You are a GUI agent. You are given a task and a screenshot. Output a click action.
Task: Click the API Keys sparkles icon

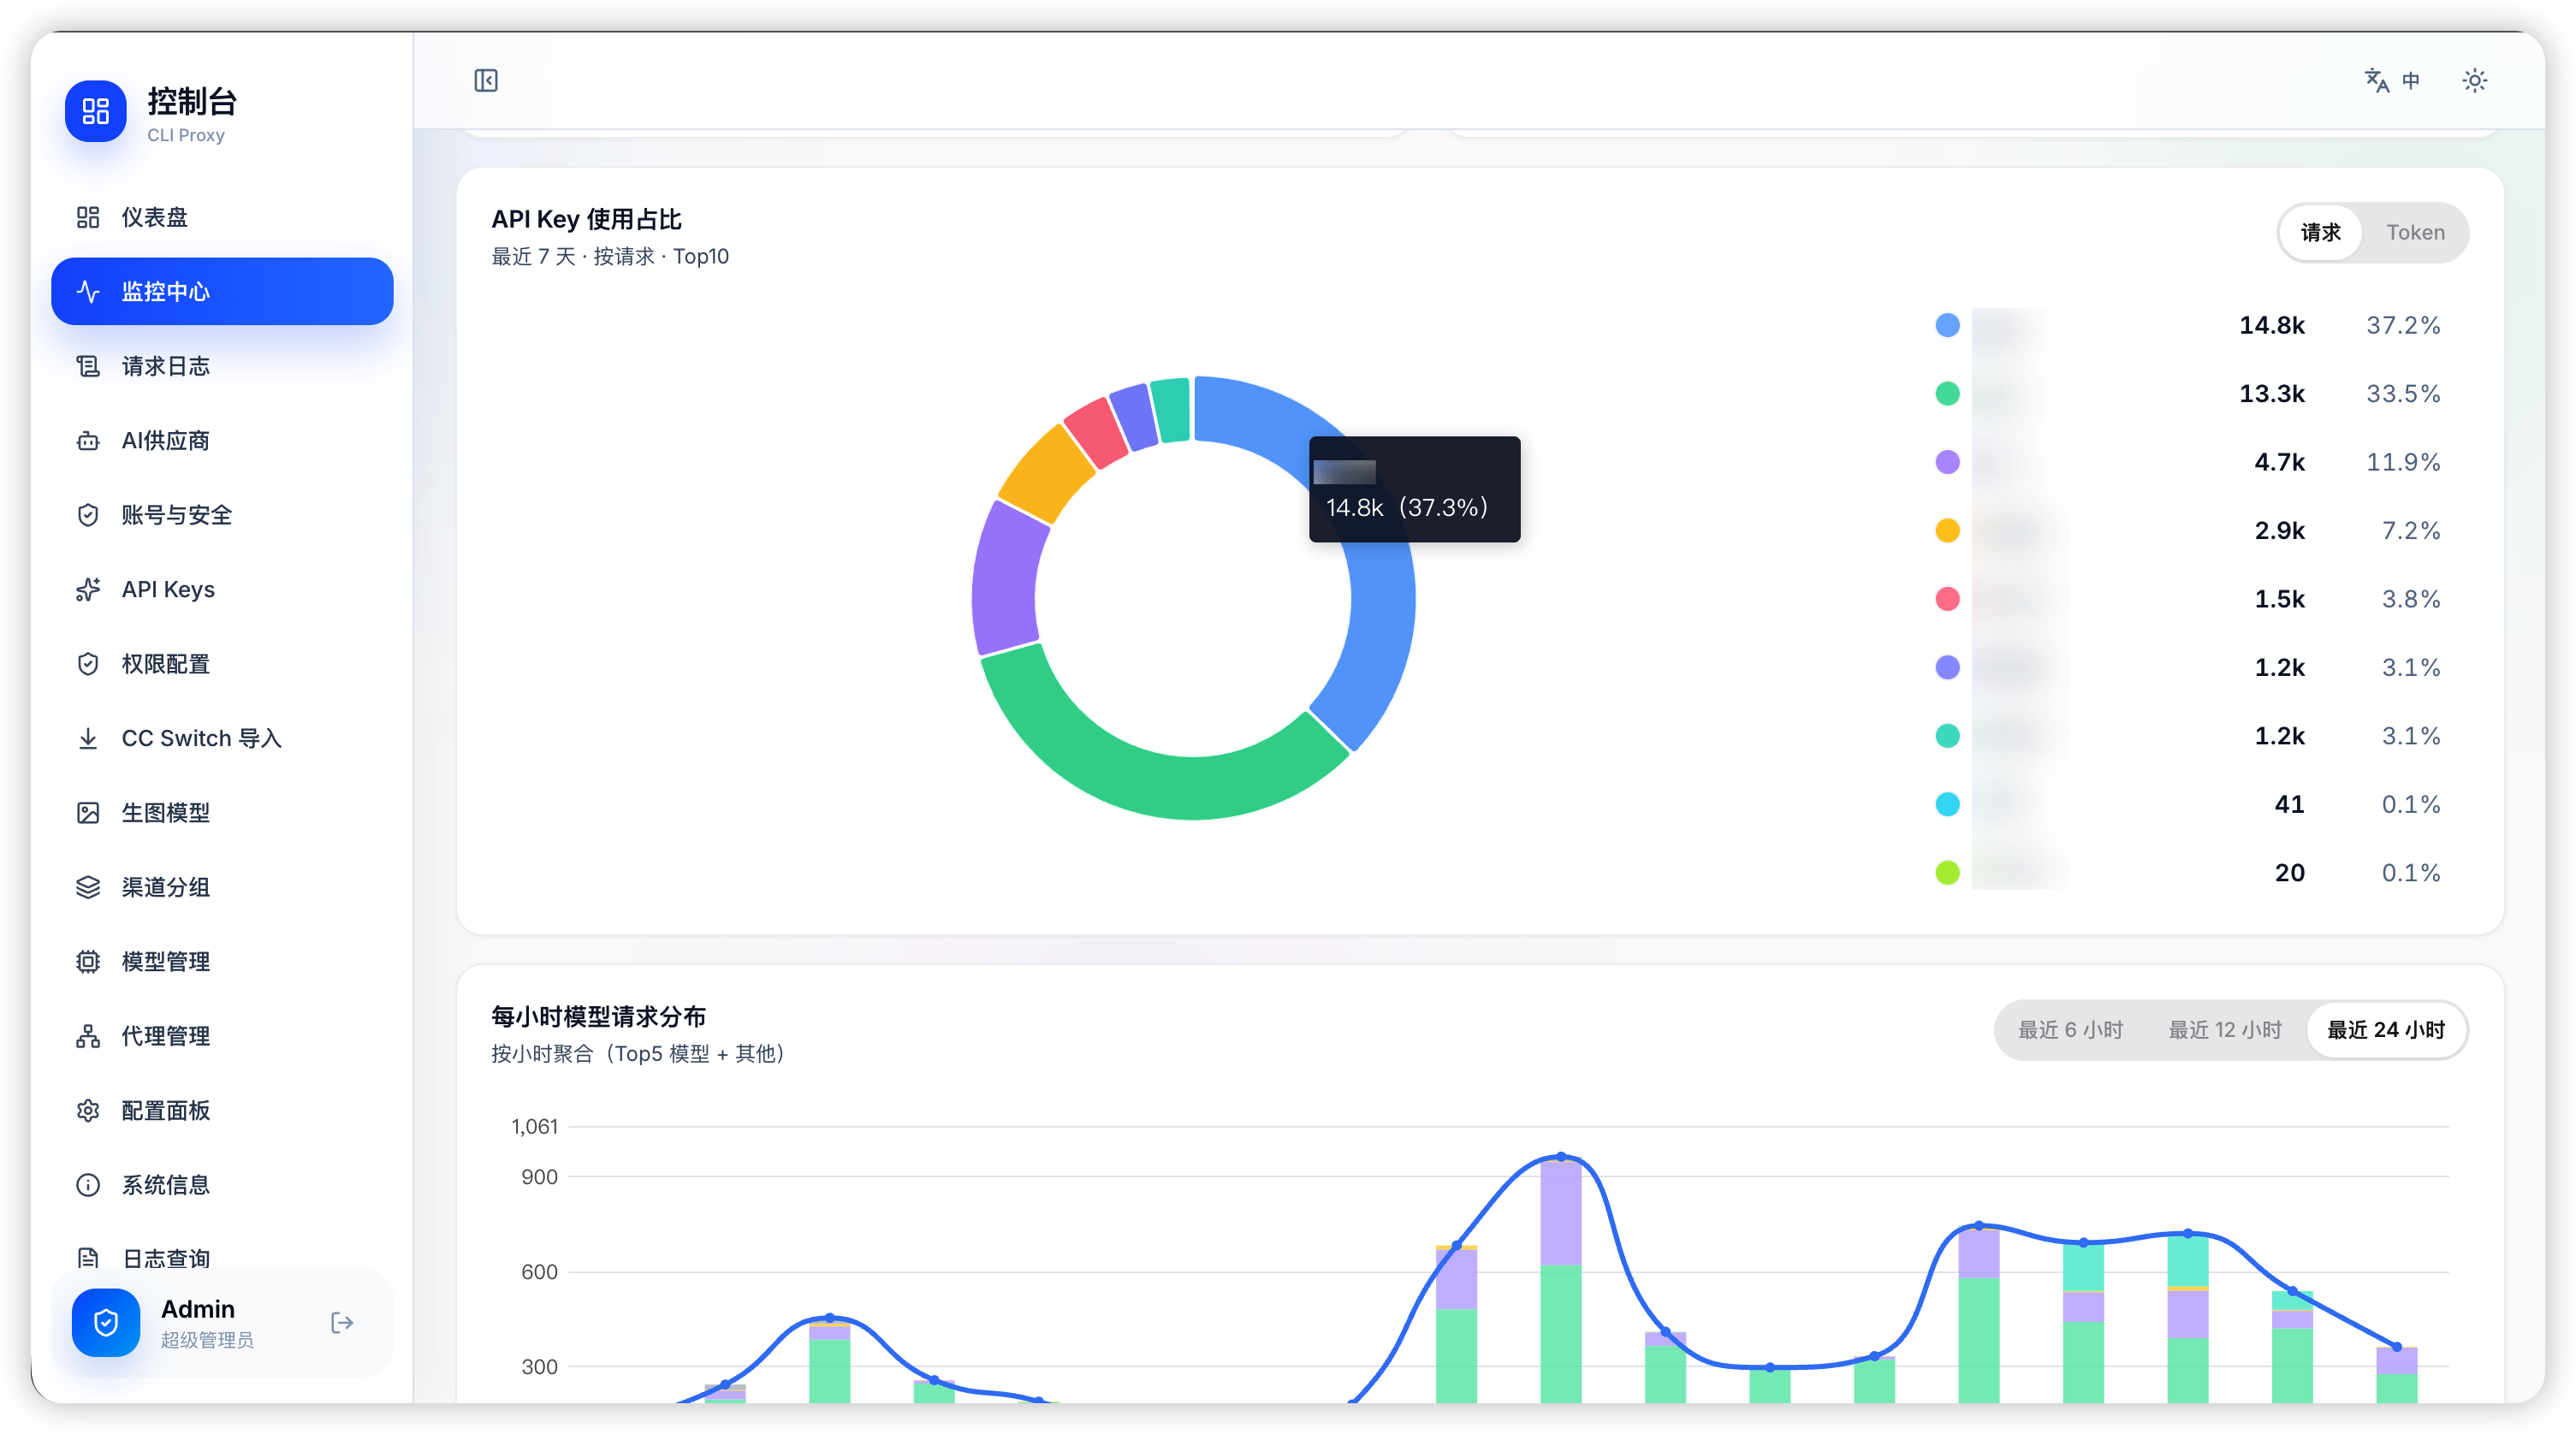click(x=88, y=589)
